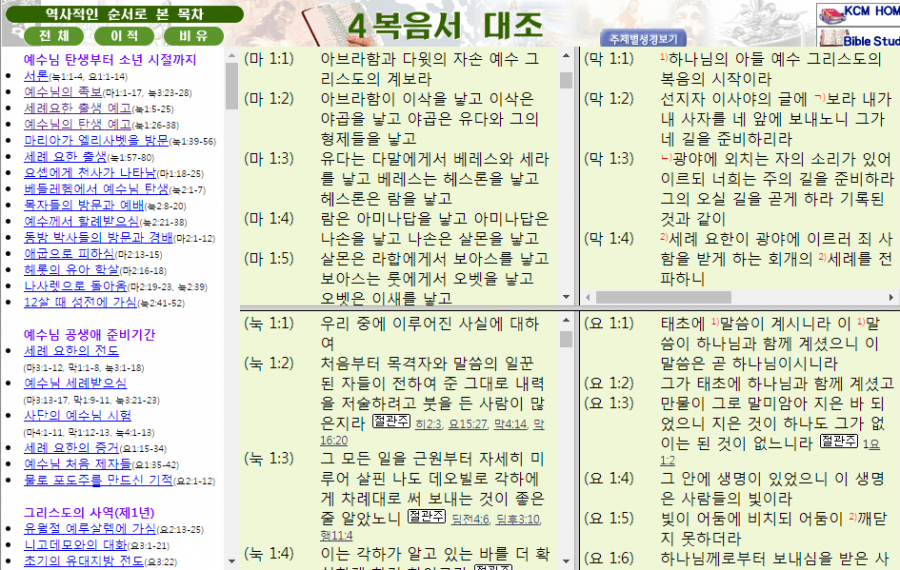The width and height of the screenshot is (900, 570).
Task: Open the 예수님의 족보 link
Action: click(63, 91)
